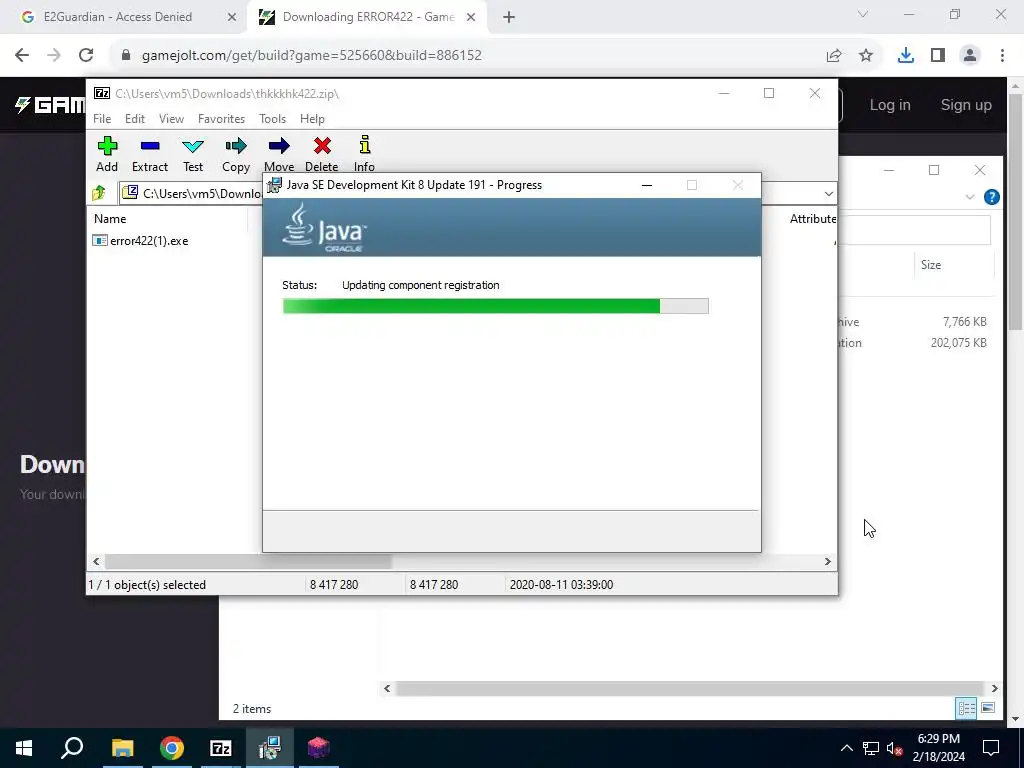Click the browser page vertical scrollbar
1024x768 pixels.
pyautogui.click(x=1015, y=212)
